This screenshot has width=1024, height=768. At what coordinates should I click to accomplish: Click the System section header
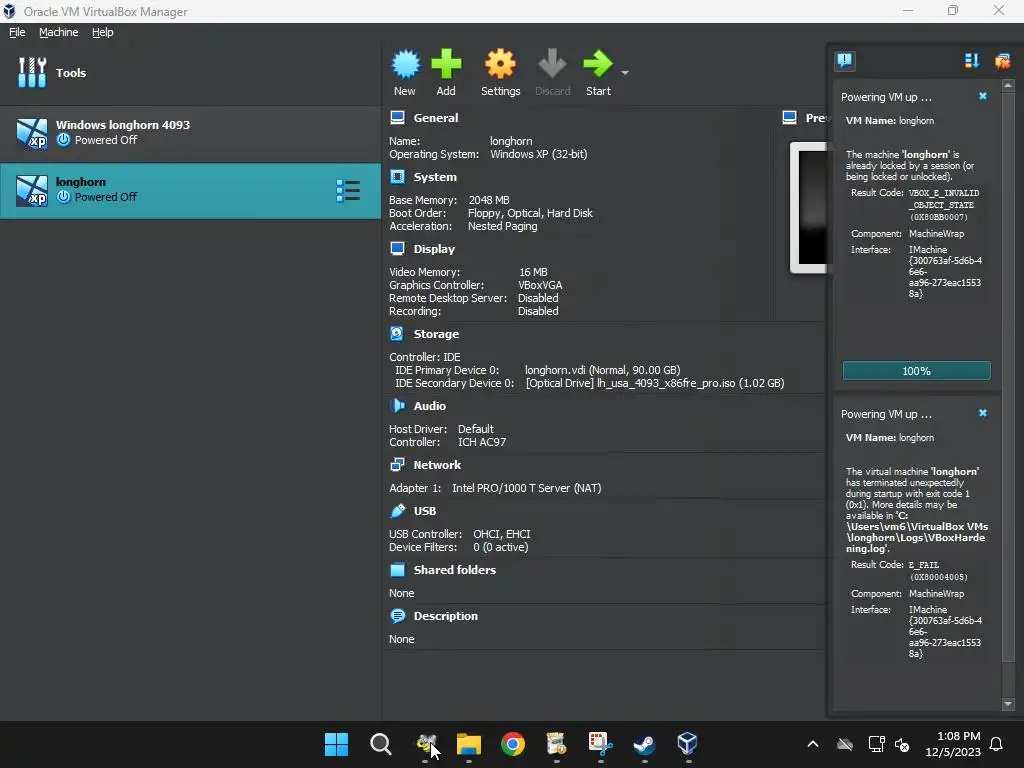coord(435,177)
